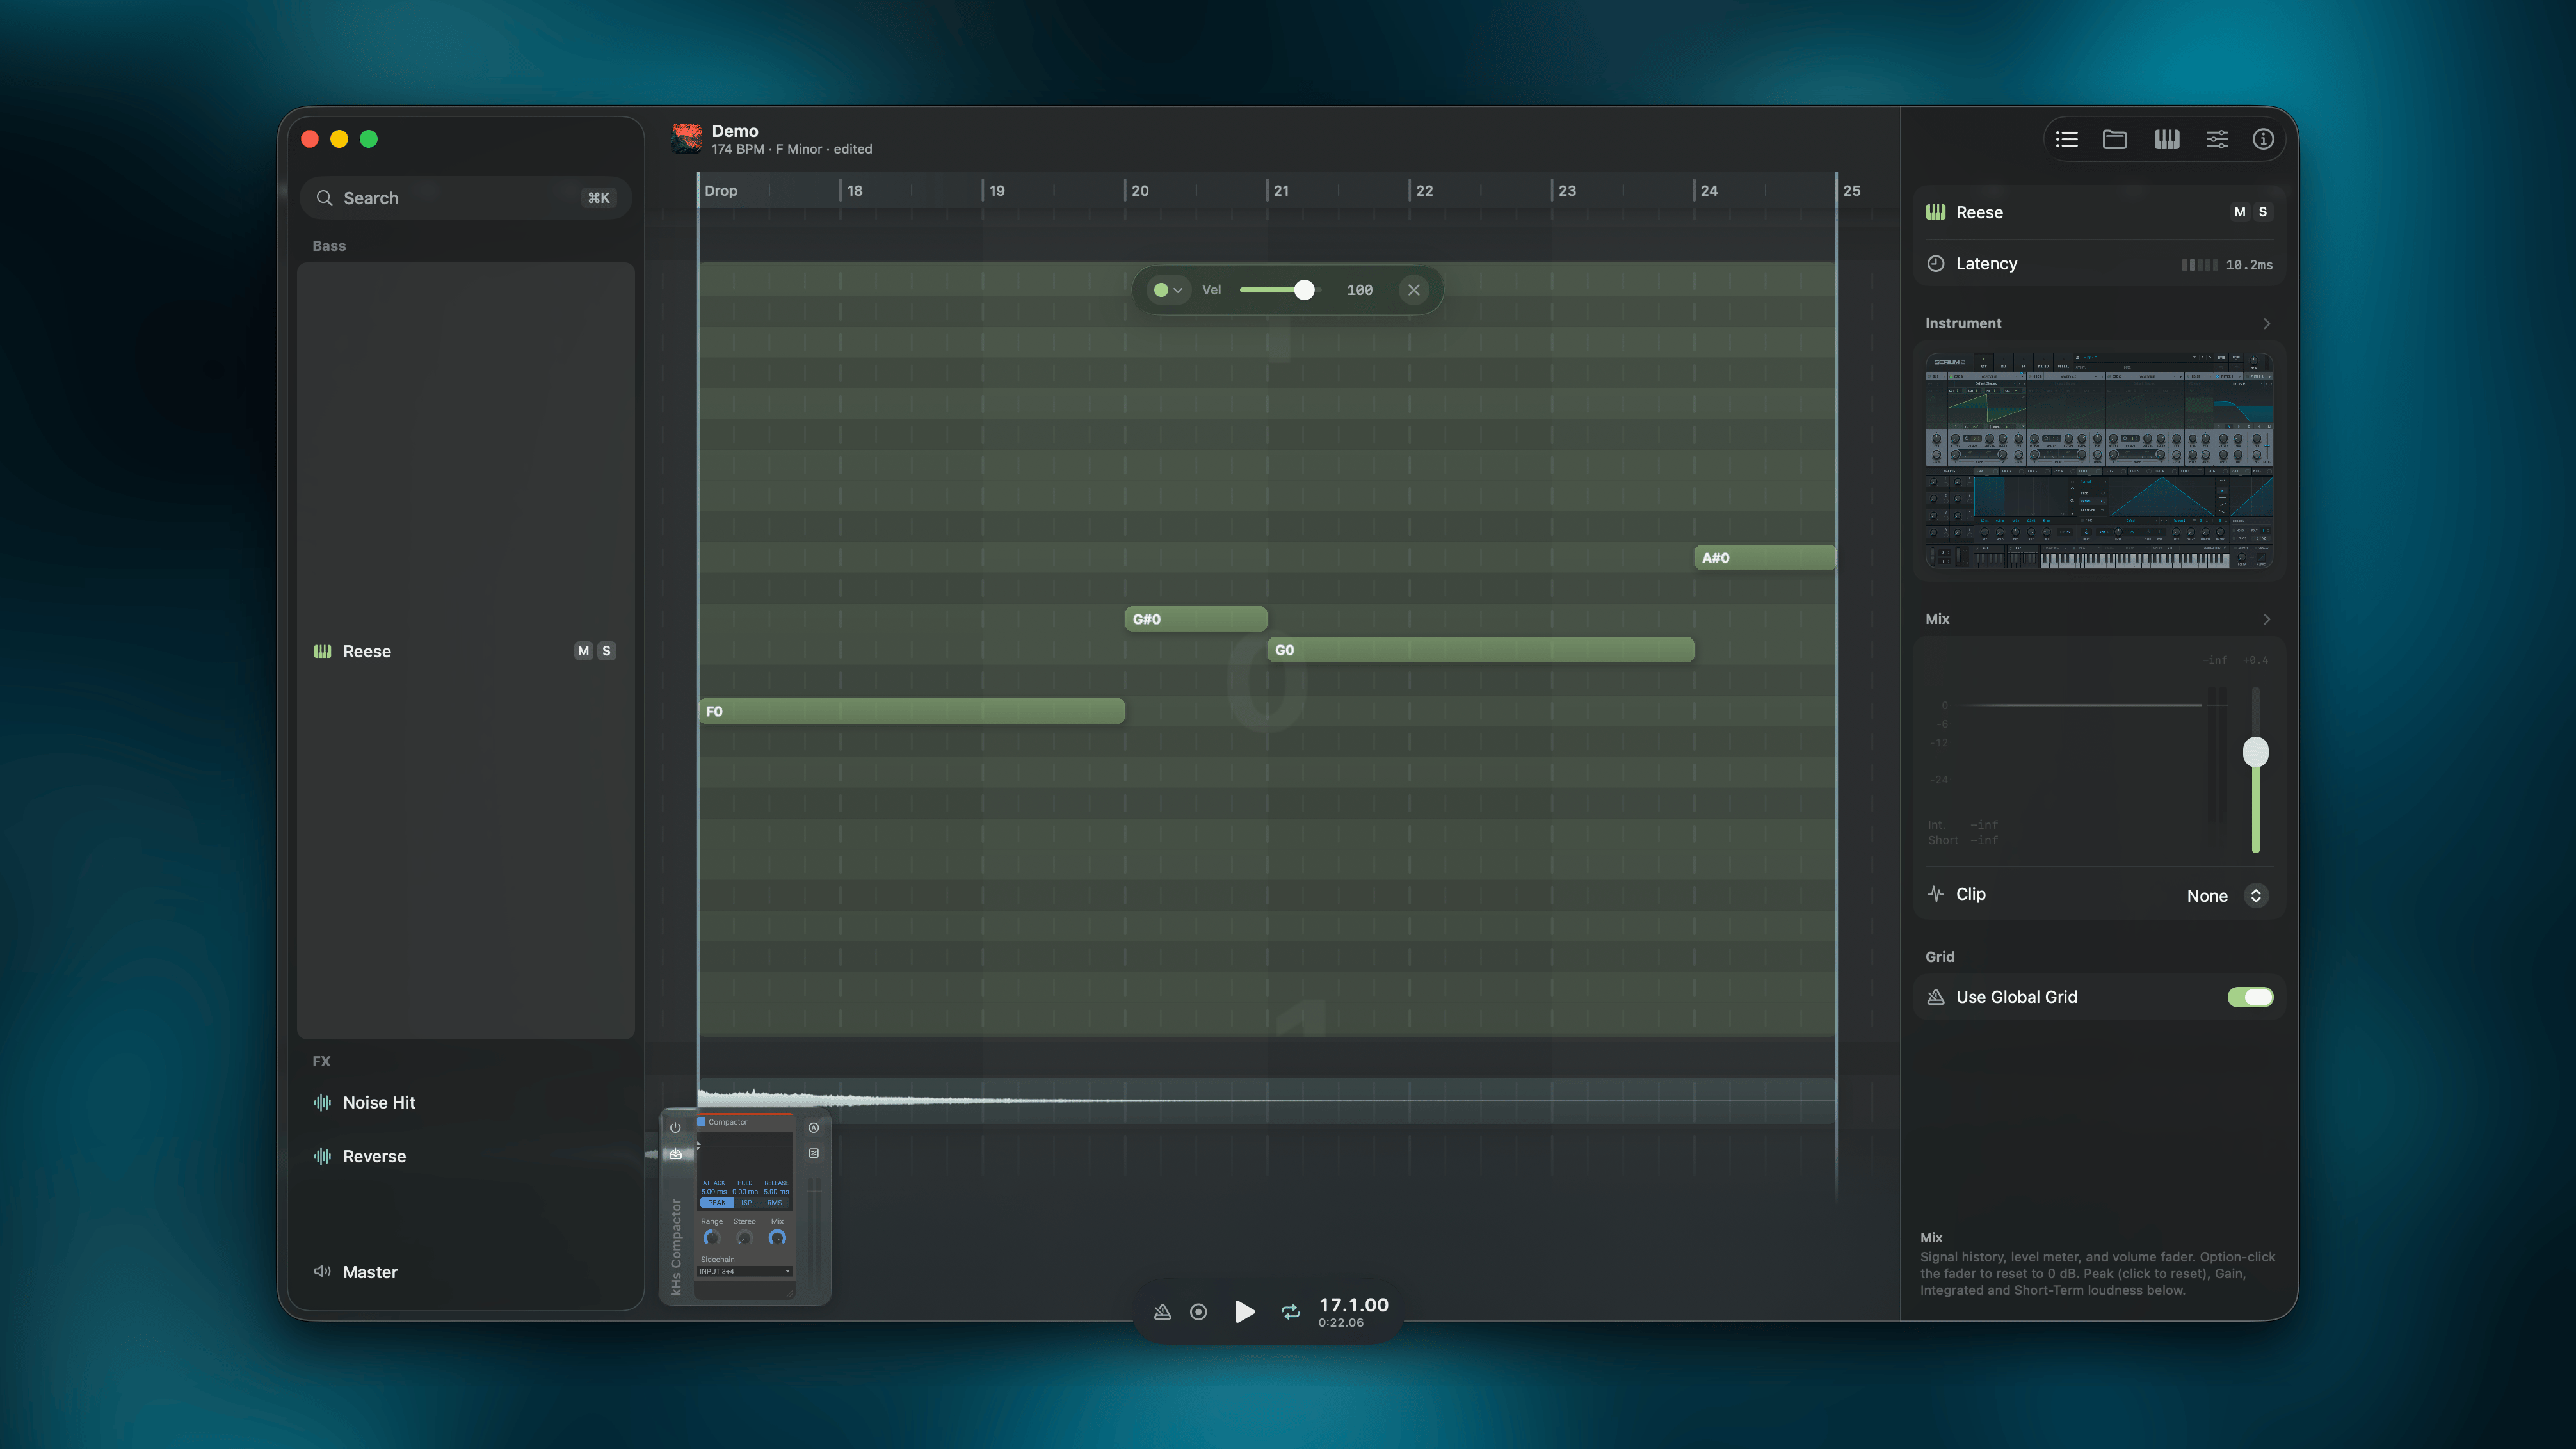
Task: Expand the Instrument section chevron
Action: (x=2266, y=324)
